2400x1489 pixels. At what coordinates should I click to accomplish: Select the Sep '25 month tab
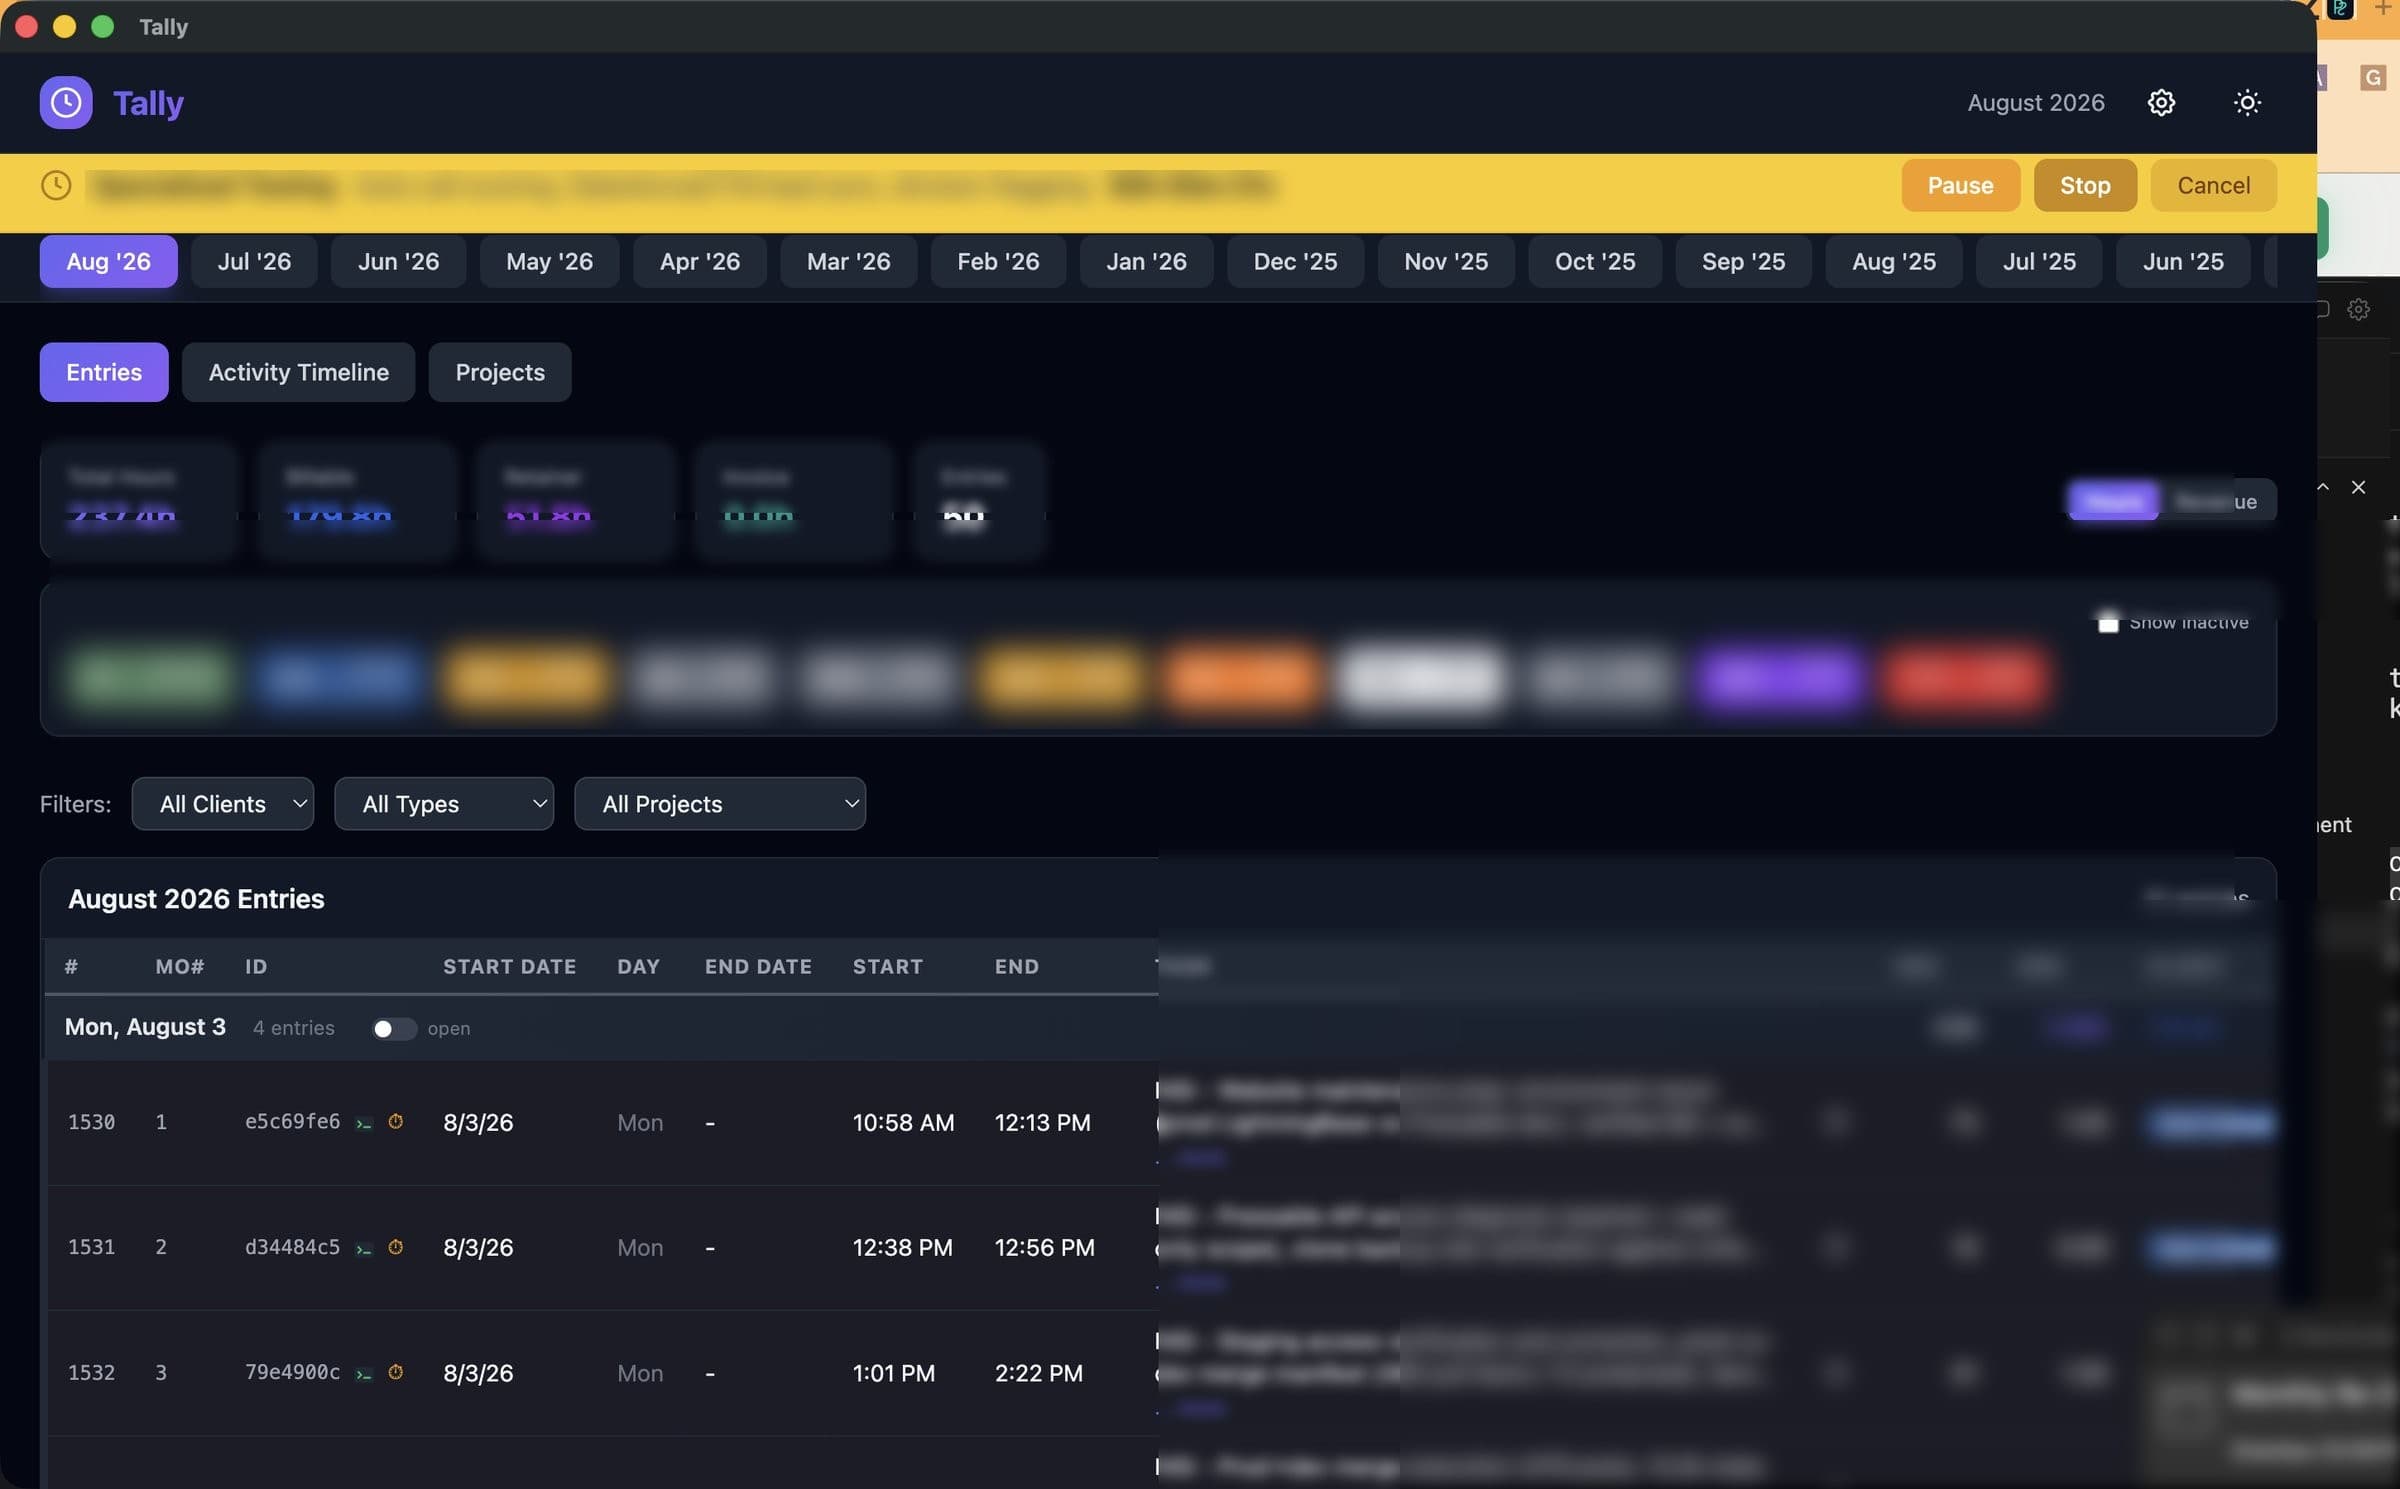[1743, 261]
